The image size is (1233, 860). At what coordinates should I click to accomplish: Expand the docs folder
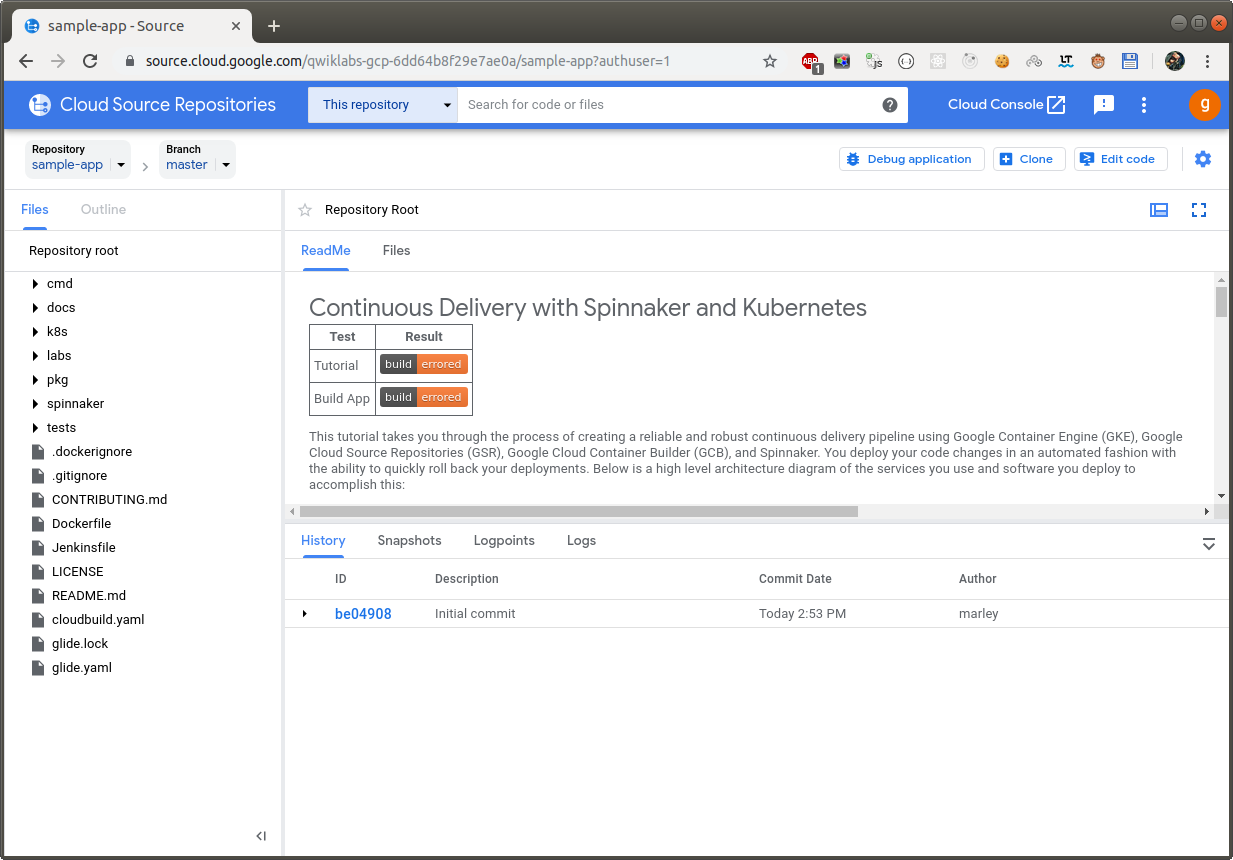[x=36, y=308]
